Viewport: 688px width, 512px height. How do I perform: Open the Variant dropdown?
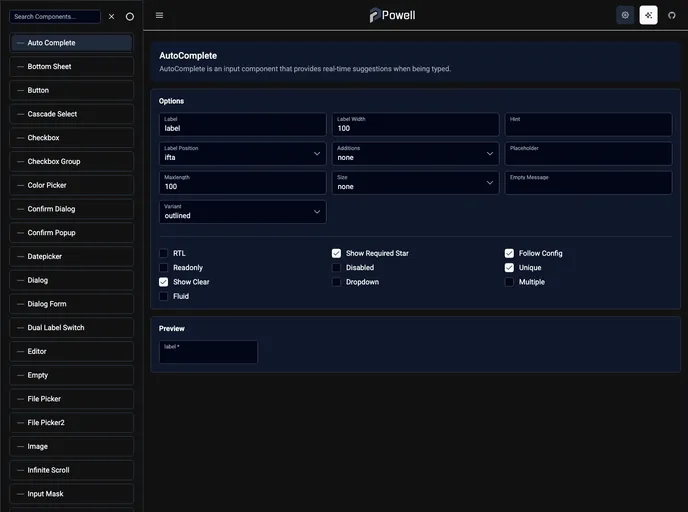point(243,212)
